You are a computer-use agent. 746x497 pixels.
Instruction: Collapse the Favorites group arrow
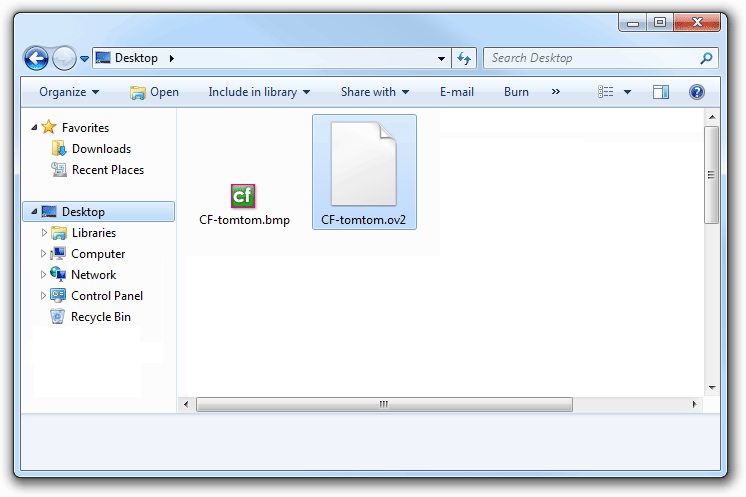pyautogui.click(x=35, y=128)
